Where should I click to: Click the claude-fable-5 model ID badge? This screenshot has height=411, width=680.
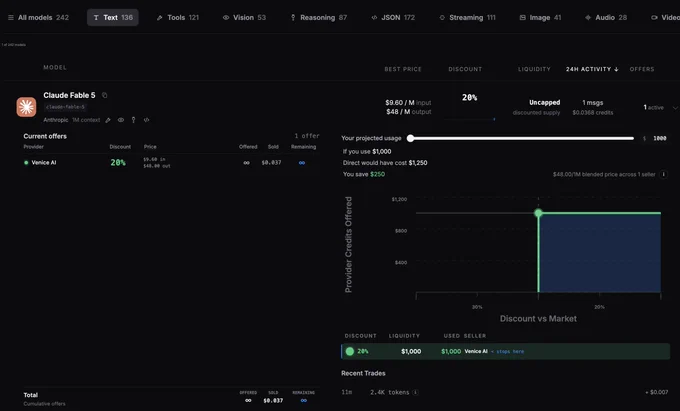[65, 107]
